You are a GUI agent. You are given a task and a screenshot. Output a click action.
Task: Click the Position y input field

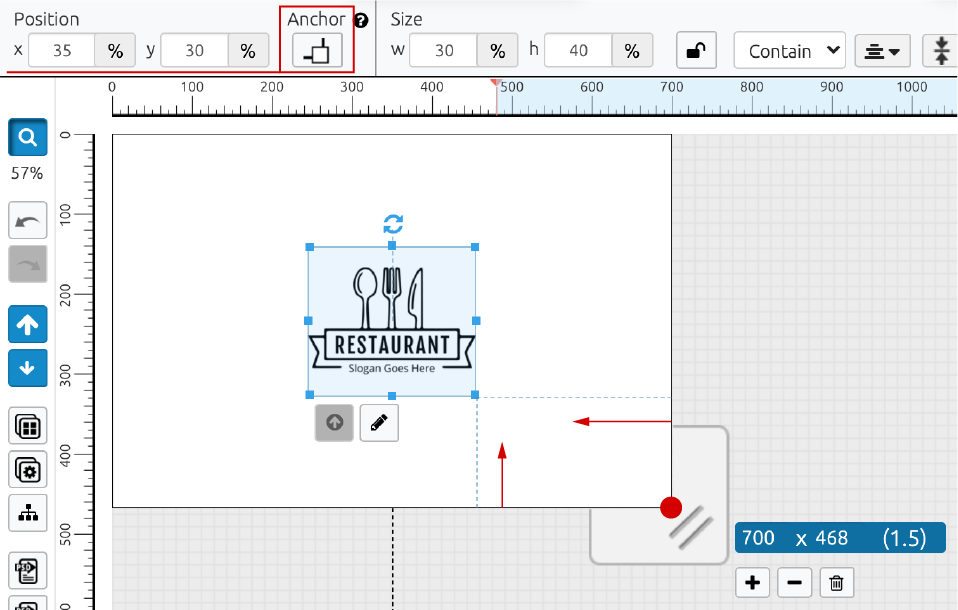[x=194, y=50]
